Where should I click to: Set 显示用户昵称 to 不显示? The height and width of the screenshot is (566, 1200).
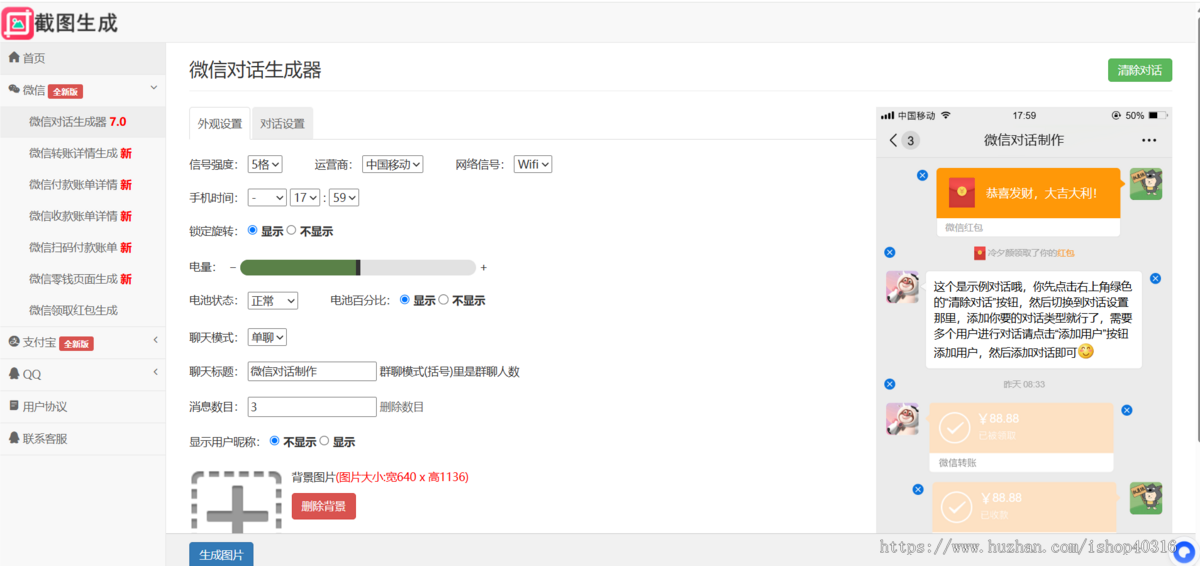[275, 441]
